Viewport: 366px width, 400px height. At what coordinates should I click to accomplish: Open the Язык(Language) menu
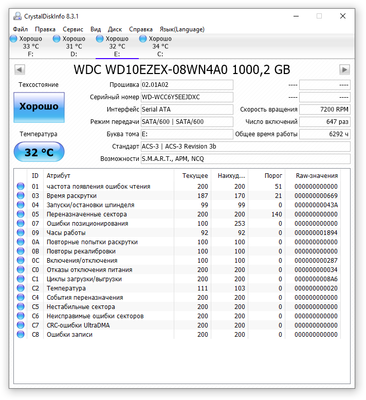(x=182, y=29)
